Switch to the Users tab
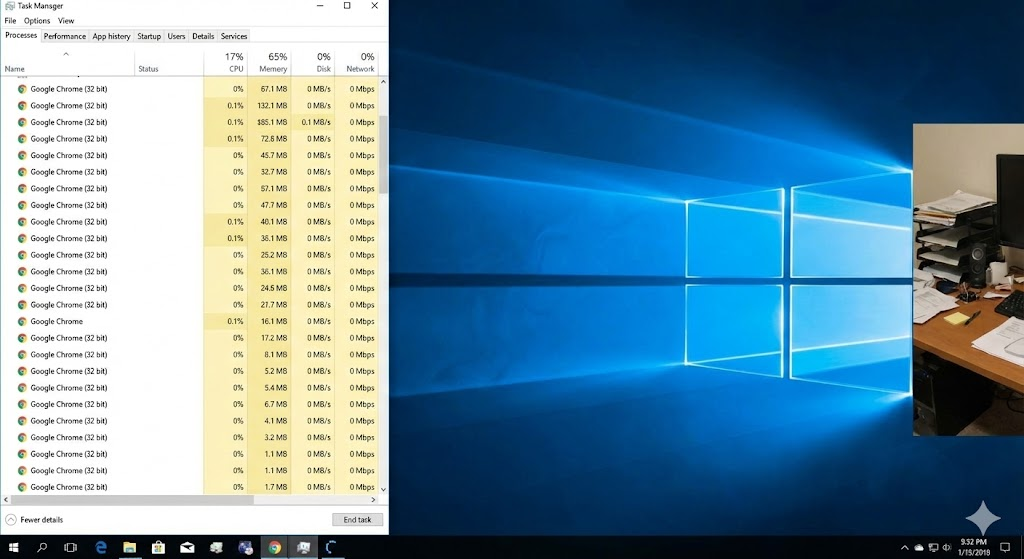Screen dimensions: 1024x559 click(176, 36)
